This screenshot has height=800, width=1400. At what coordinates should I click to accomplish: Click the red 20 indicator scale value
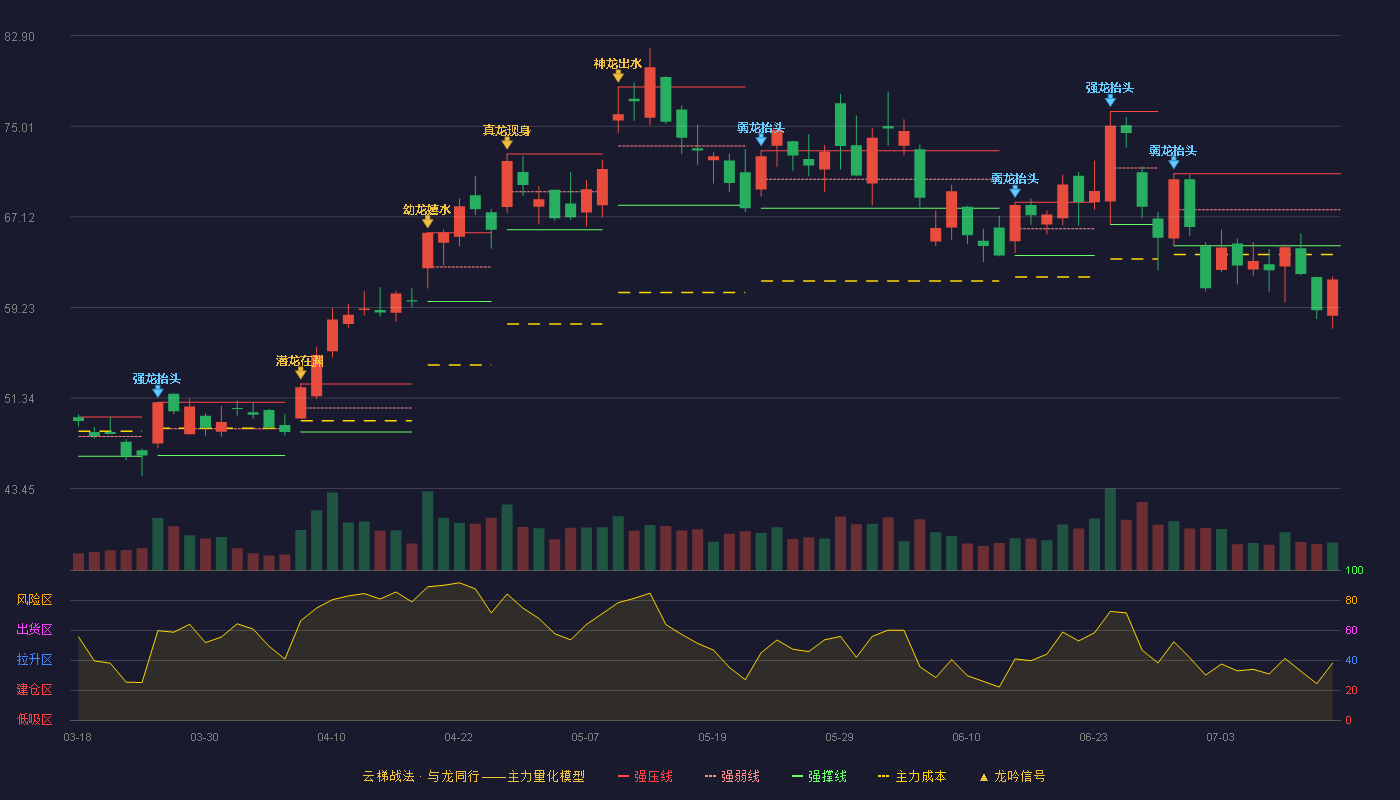tap(1351, 690)
